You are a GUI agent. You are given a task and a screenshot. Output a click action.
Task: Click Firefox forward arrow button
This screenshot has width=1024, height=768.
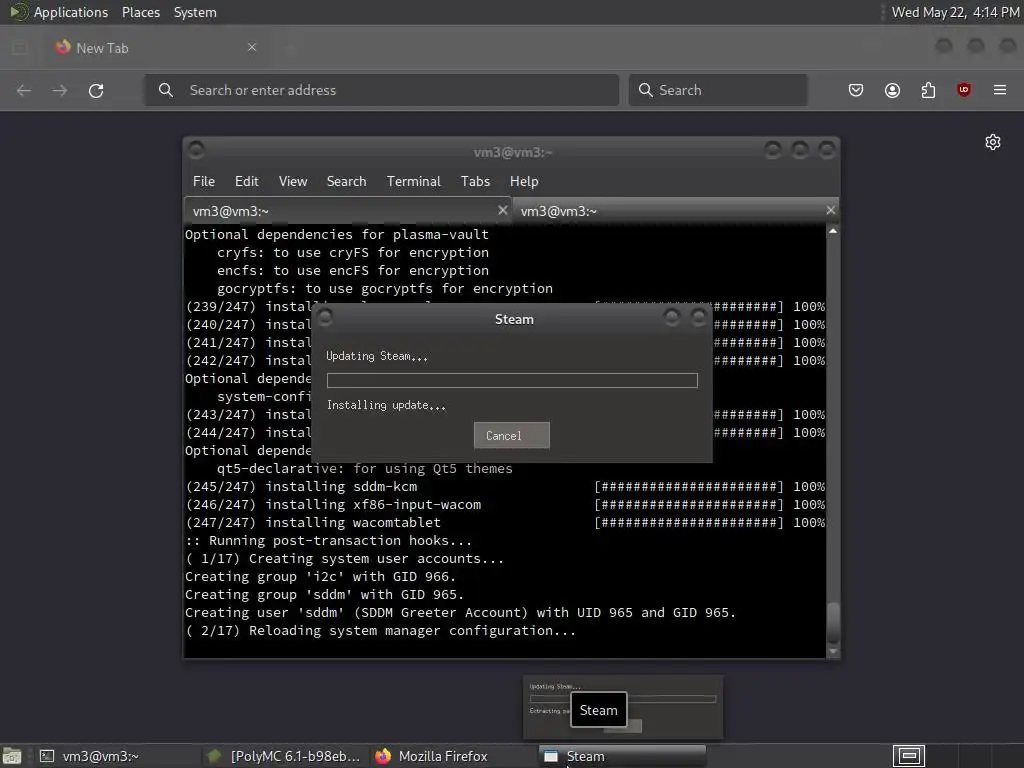[59, 90]
